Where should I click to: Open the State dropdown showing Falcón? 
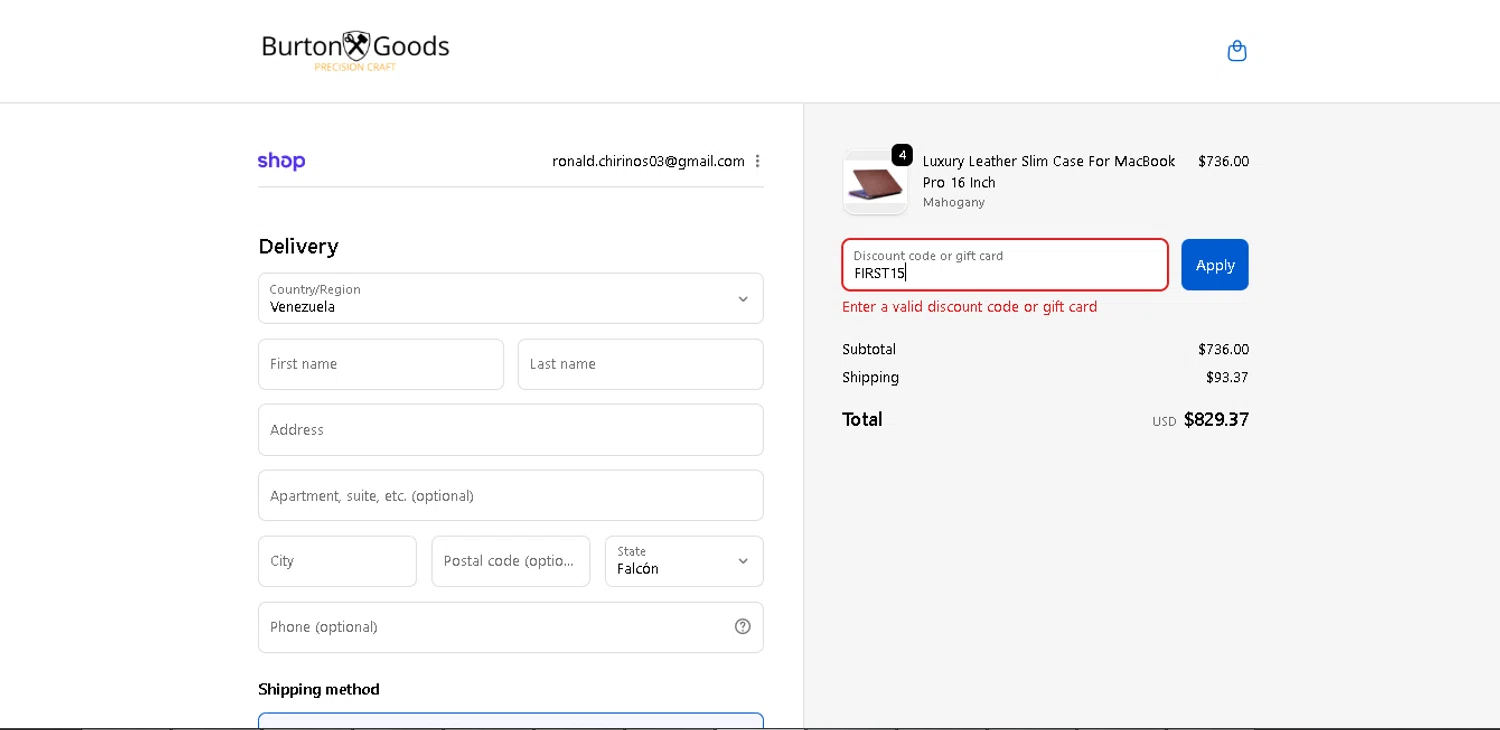(684, 561)
